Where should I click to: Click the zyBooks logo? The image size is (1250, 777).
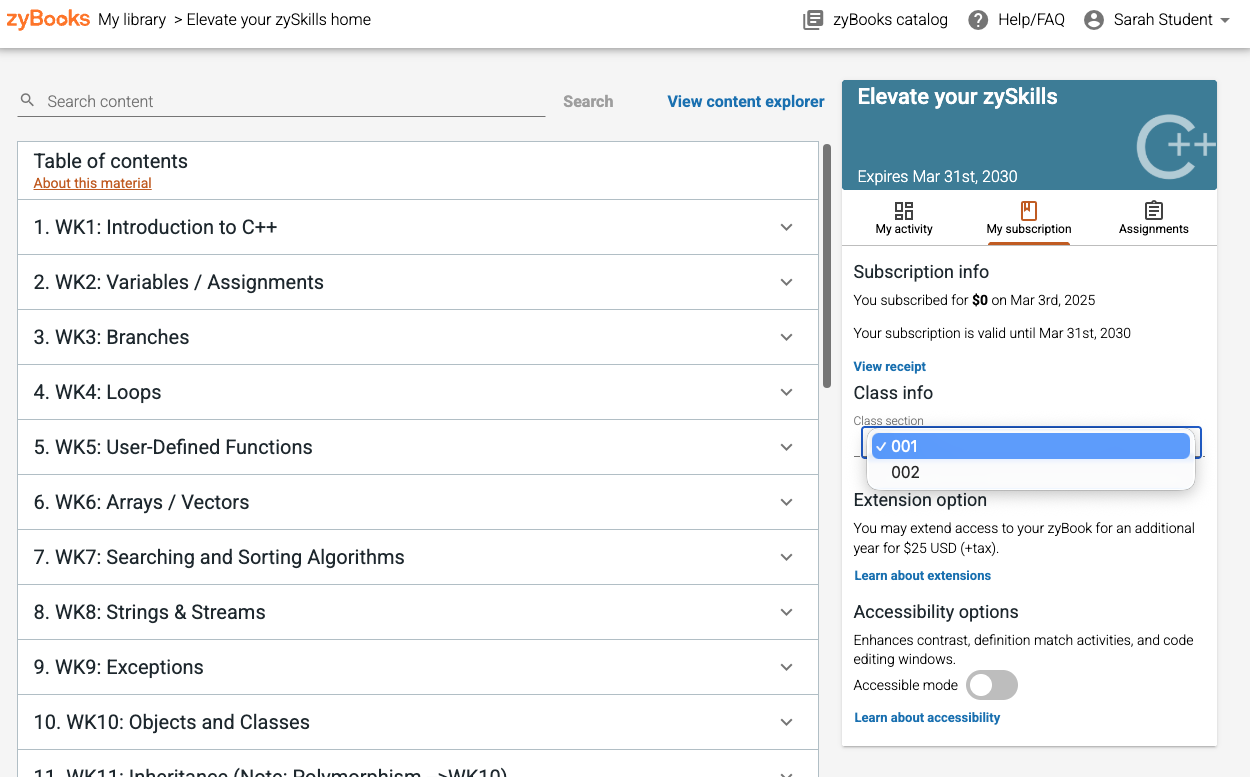[x=48, y=19]
